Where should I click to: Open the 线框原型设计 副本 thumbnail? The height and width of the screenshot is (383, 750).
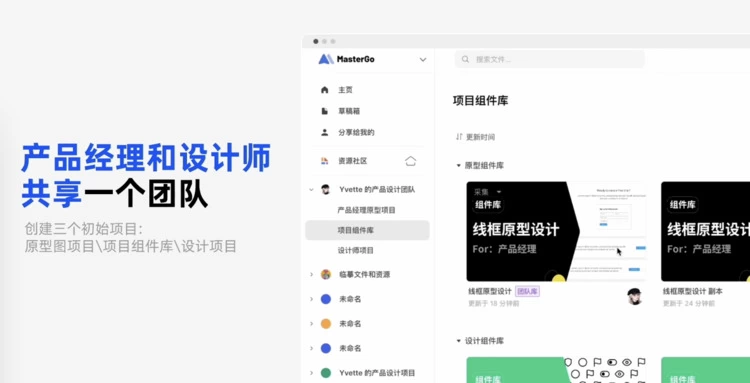[706, 231]
